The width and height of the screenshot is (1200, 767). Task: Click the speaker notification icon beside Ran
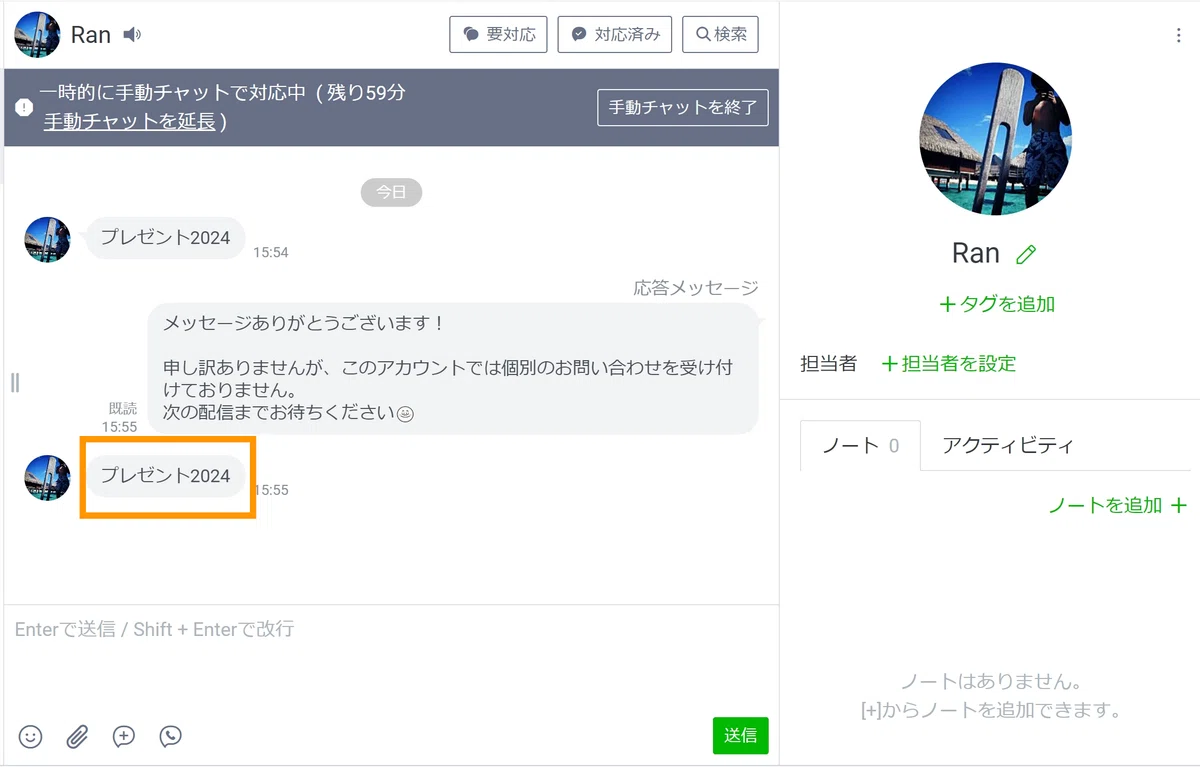coord(132,35)
